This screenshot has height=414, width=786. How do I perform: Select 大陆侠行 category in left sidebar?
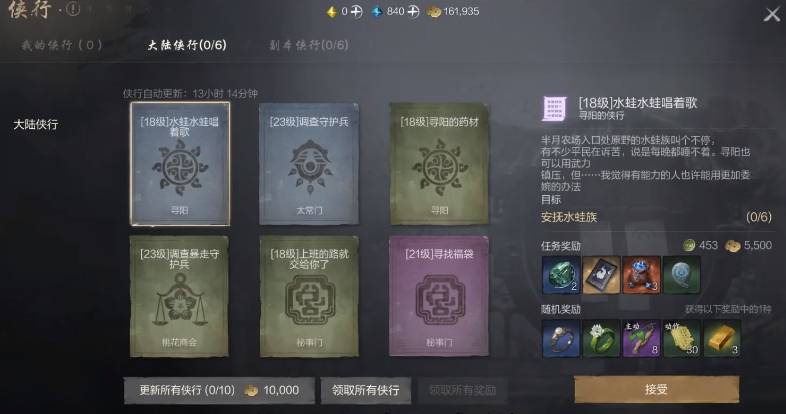pos(36,124)
